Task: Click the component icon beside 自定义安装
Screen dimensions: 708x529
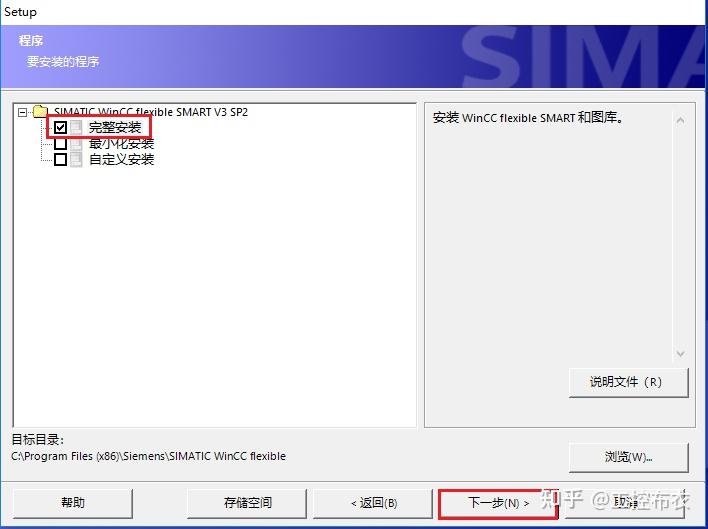Action: point(76,159)
